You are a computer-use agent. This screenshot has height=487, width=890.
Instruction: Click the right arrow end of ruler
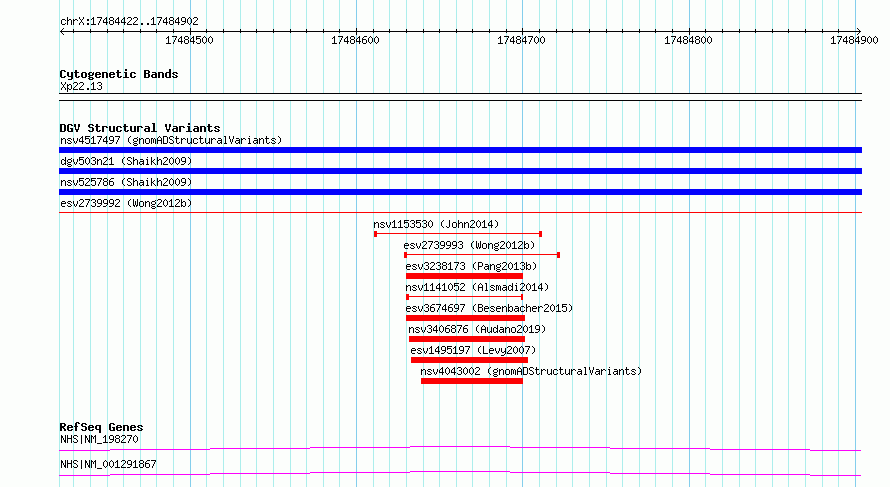(859, 32)
